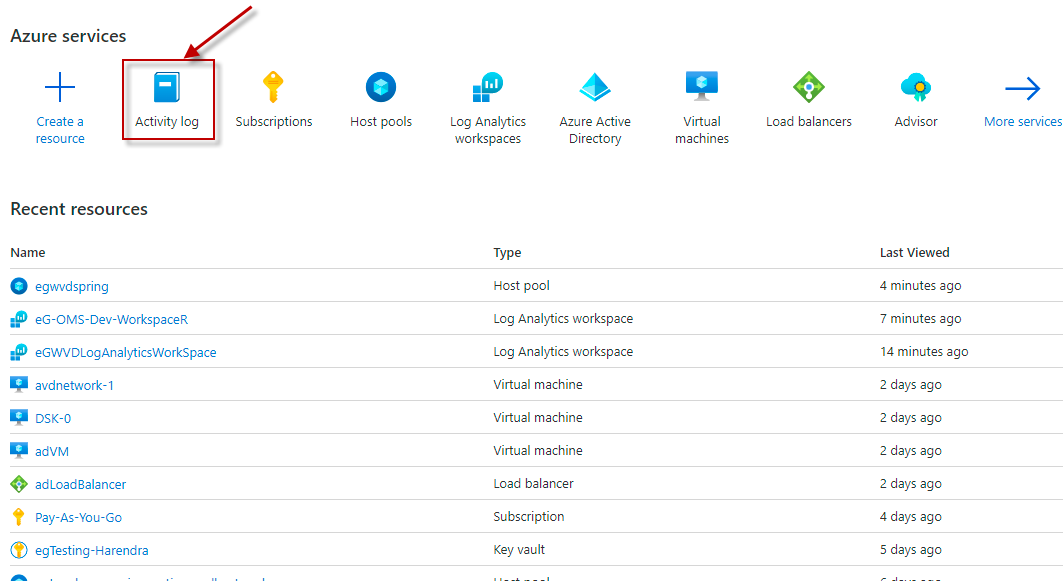Click the VM icon beside adVM

[19, 451]
